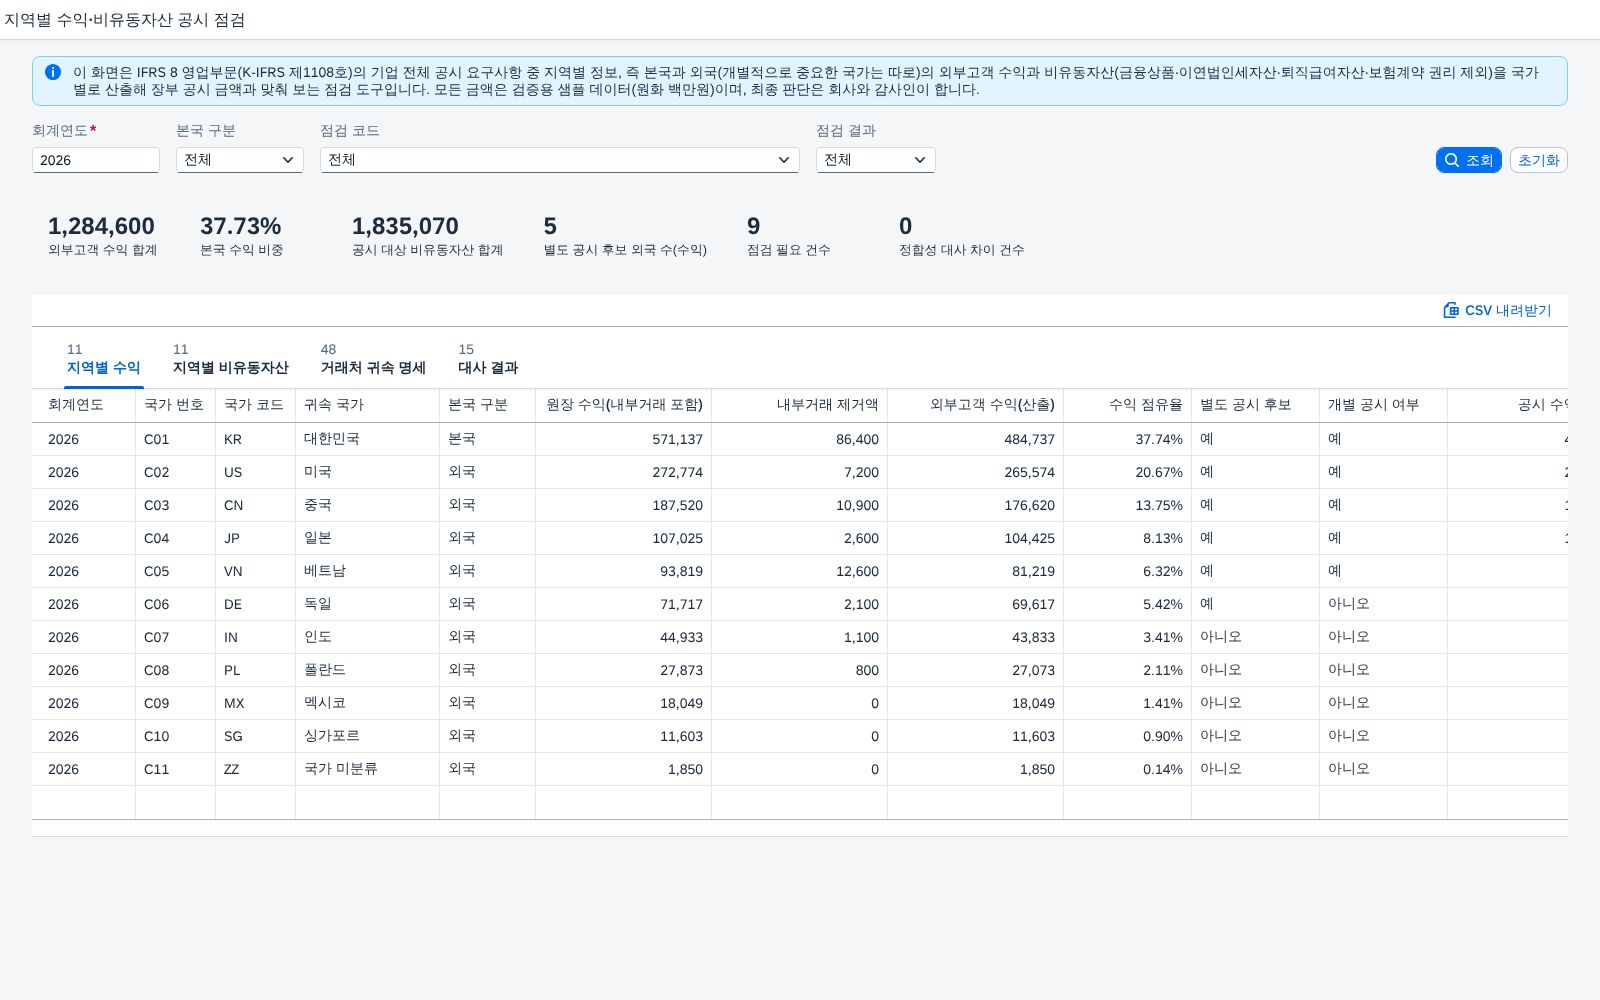Click the CSV download spreadsheet icon

click(x=1451, y=310)
